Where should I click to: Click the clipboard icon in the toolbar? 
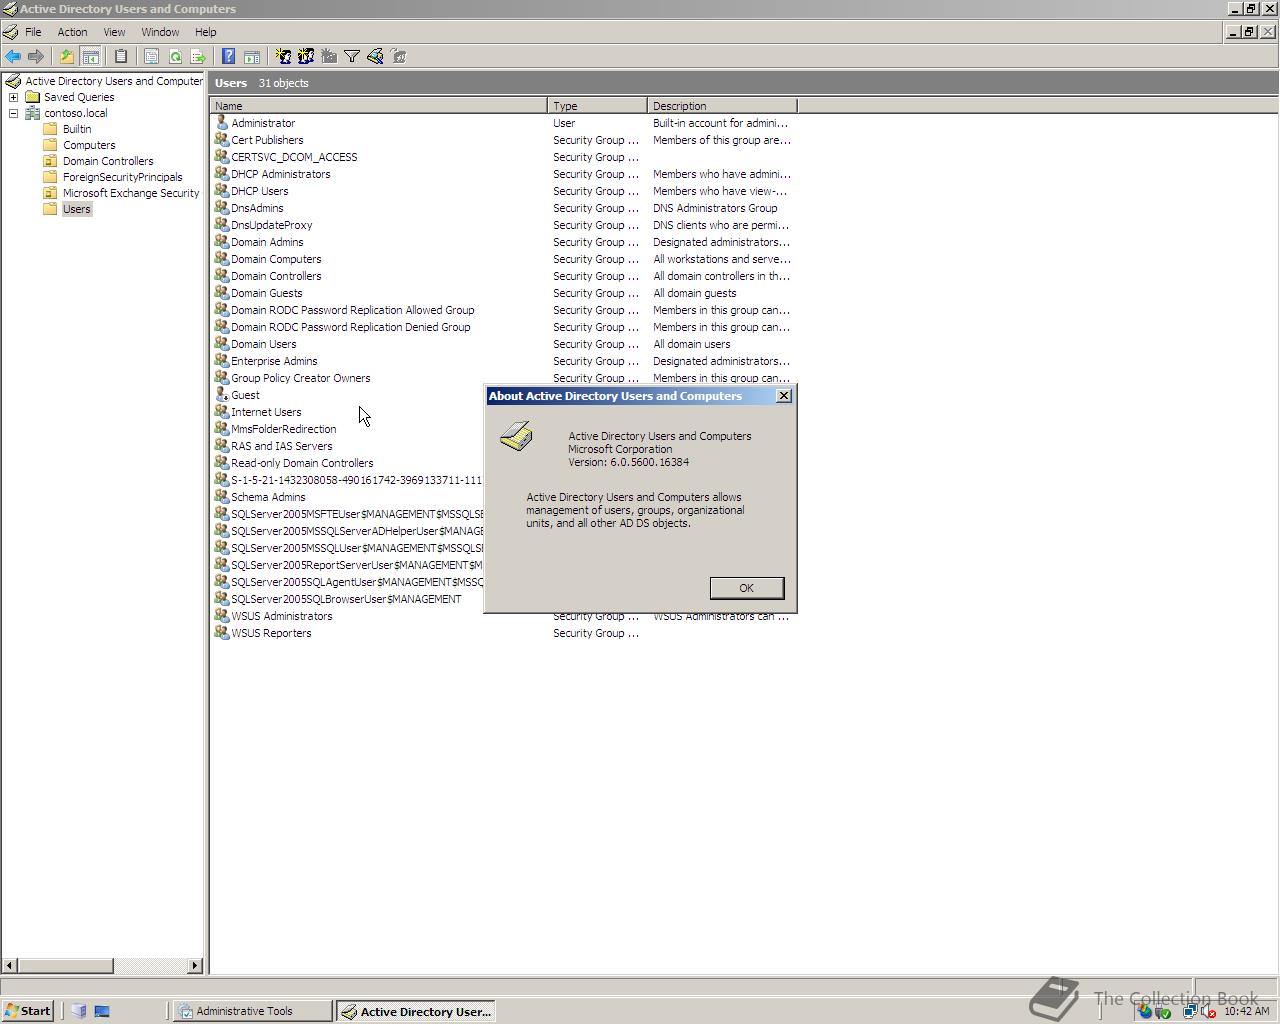121,57
